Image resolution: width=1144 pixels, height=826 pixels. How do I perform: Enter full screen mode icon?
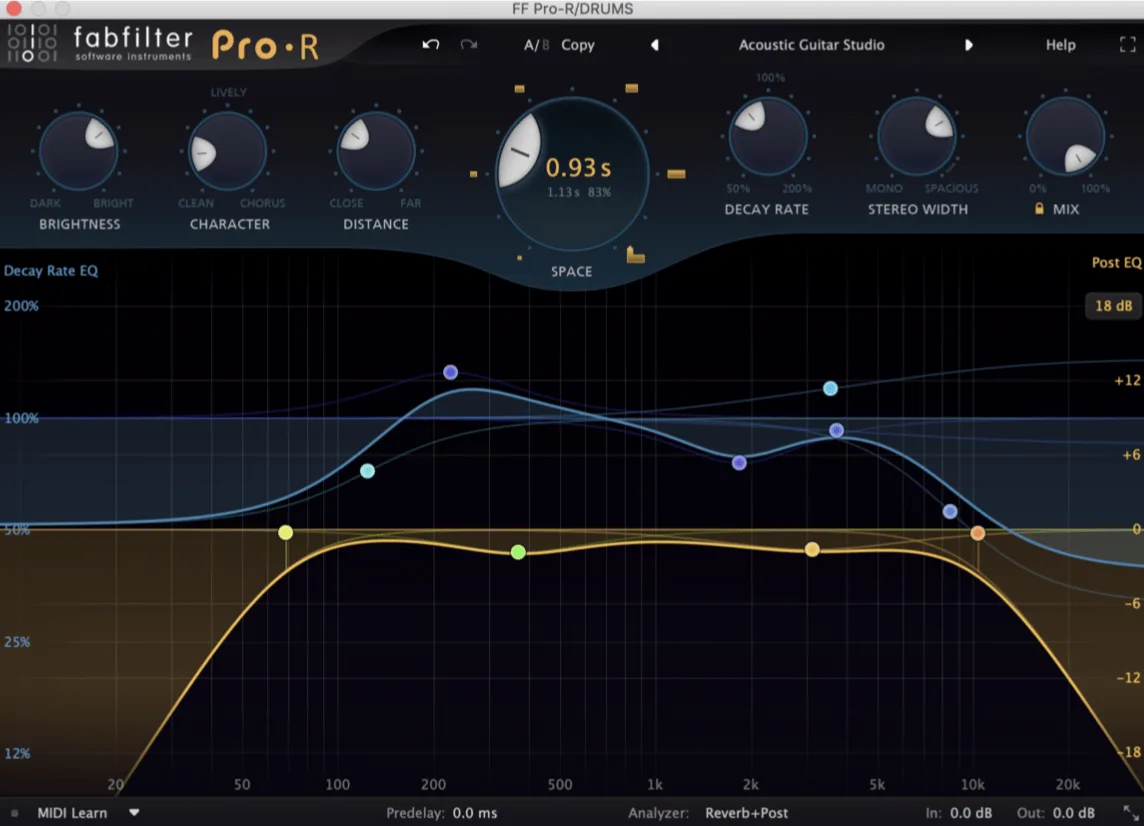pos(1127,45)
